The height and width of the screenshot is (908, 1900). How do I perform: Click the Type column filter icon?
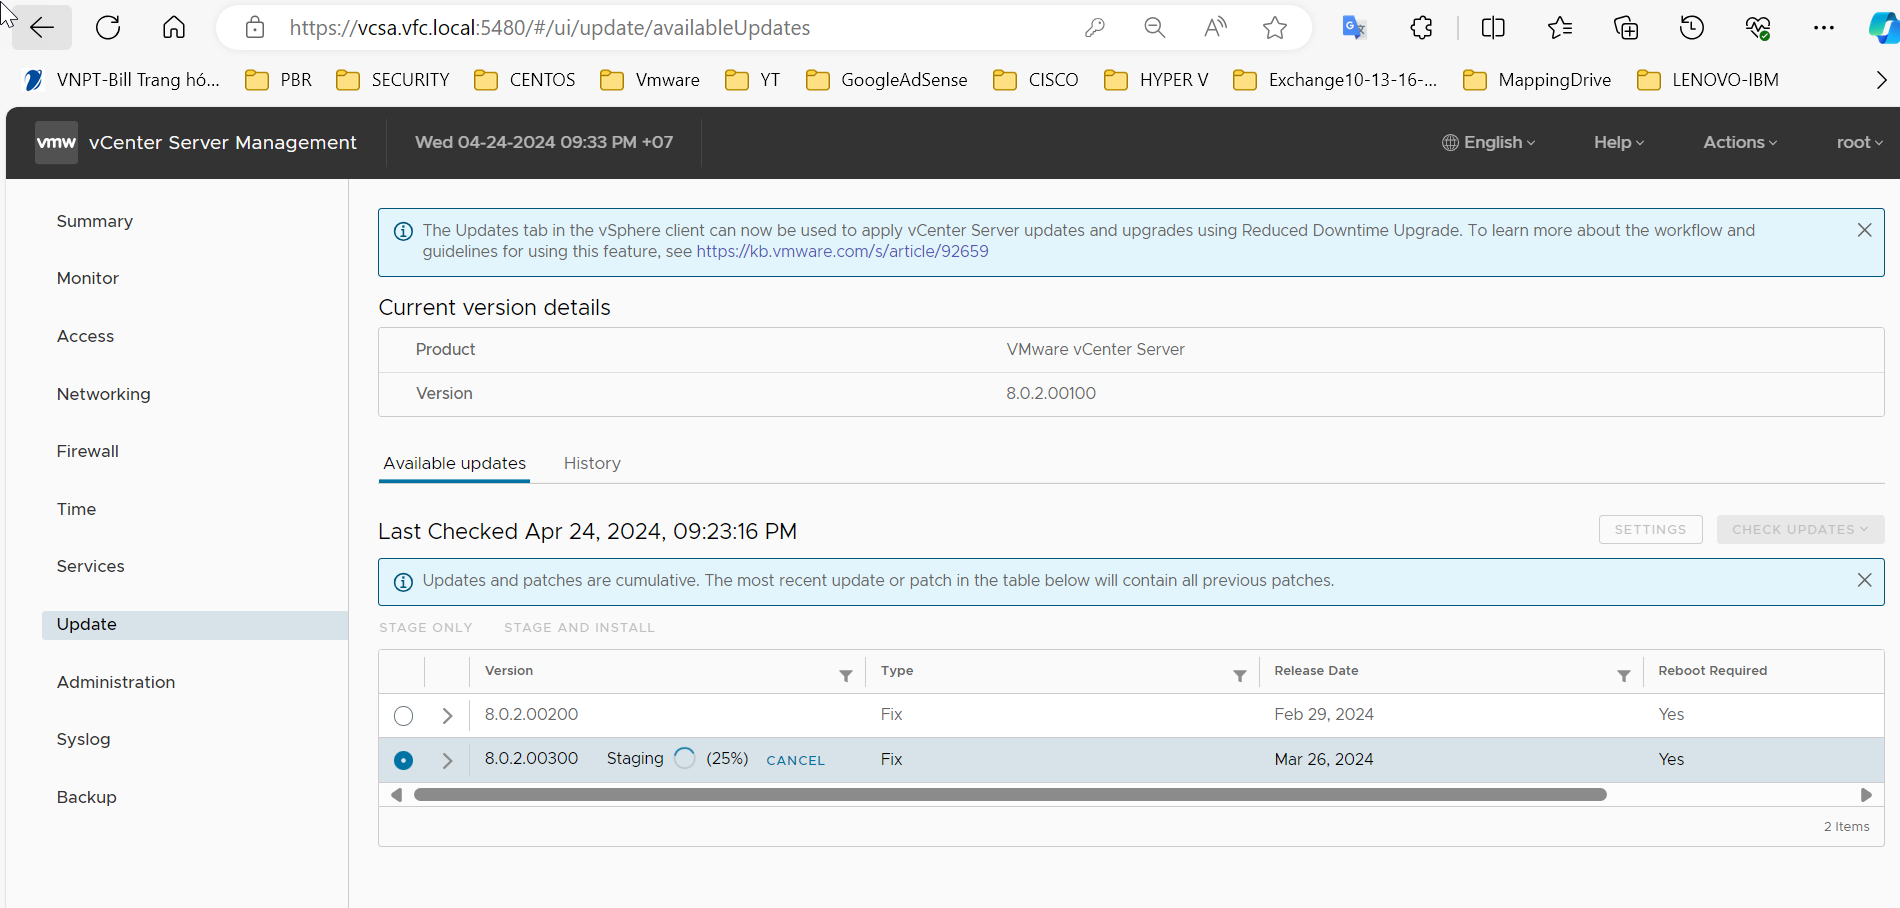[1239, 676]
